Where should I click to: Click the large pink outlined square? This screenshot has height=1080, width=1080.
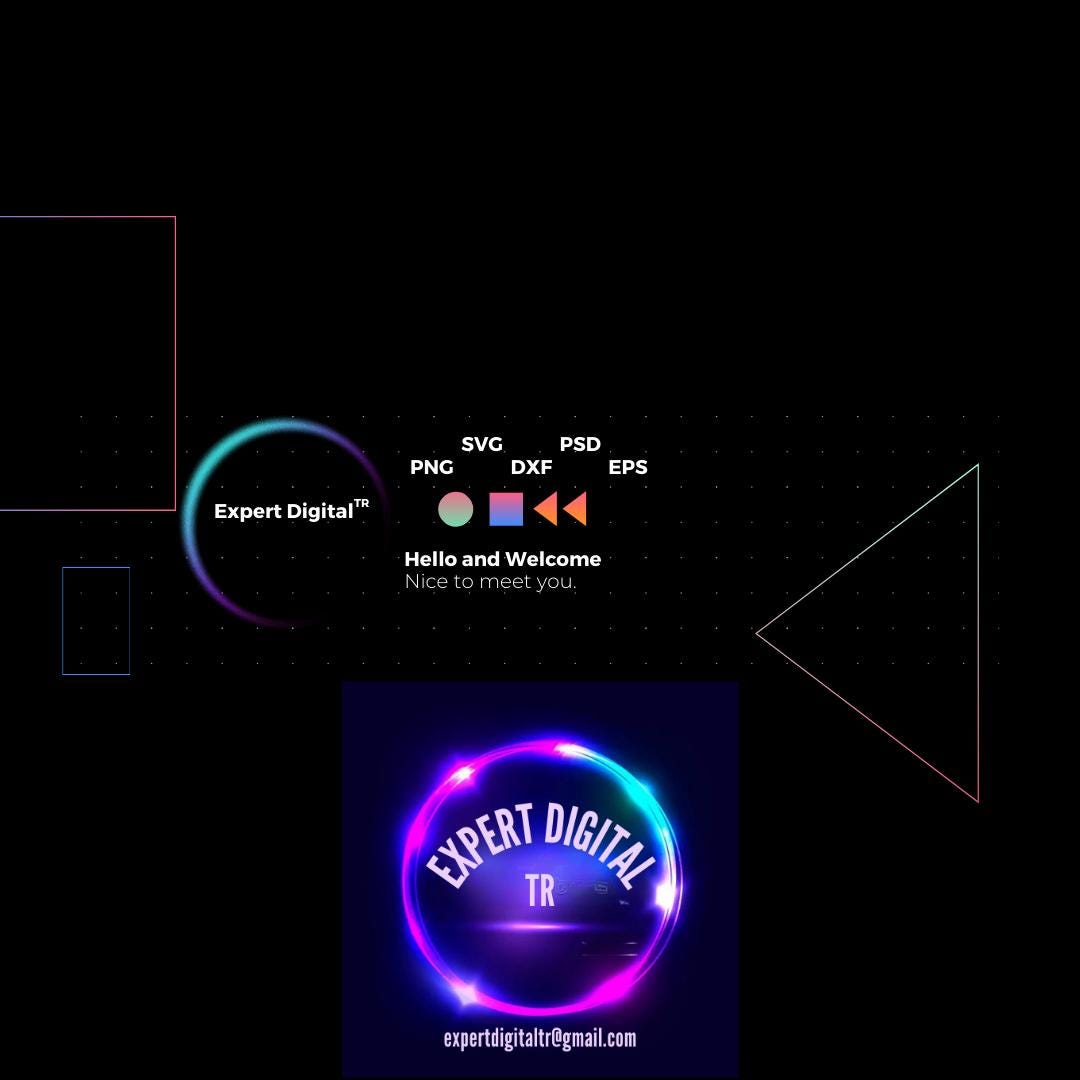click(x=87, y=363)
